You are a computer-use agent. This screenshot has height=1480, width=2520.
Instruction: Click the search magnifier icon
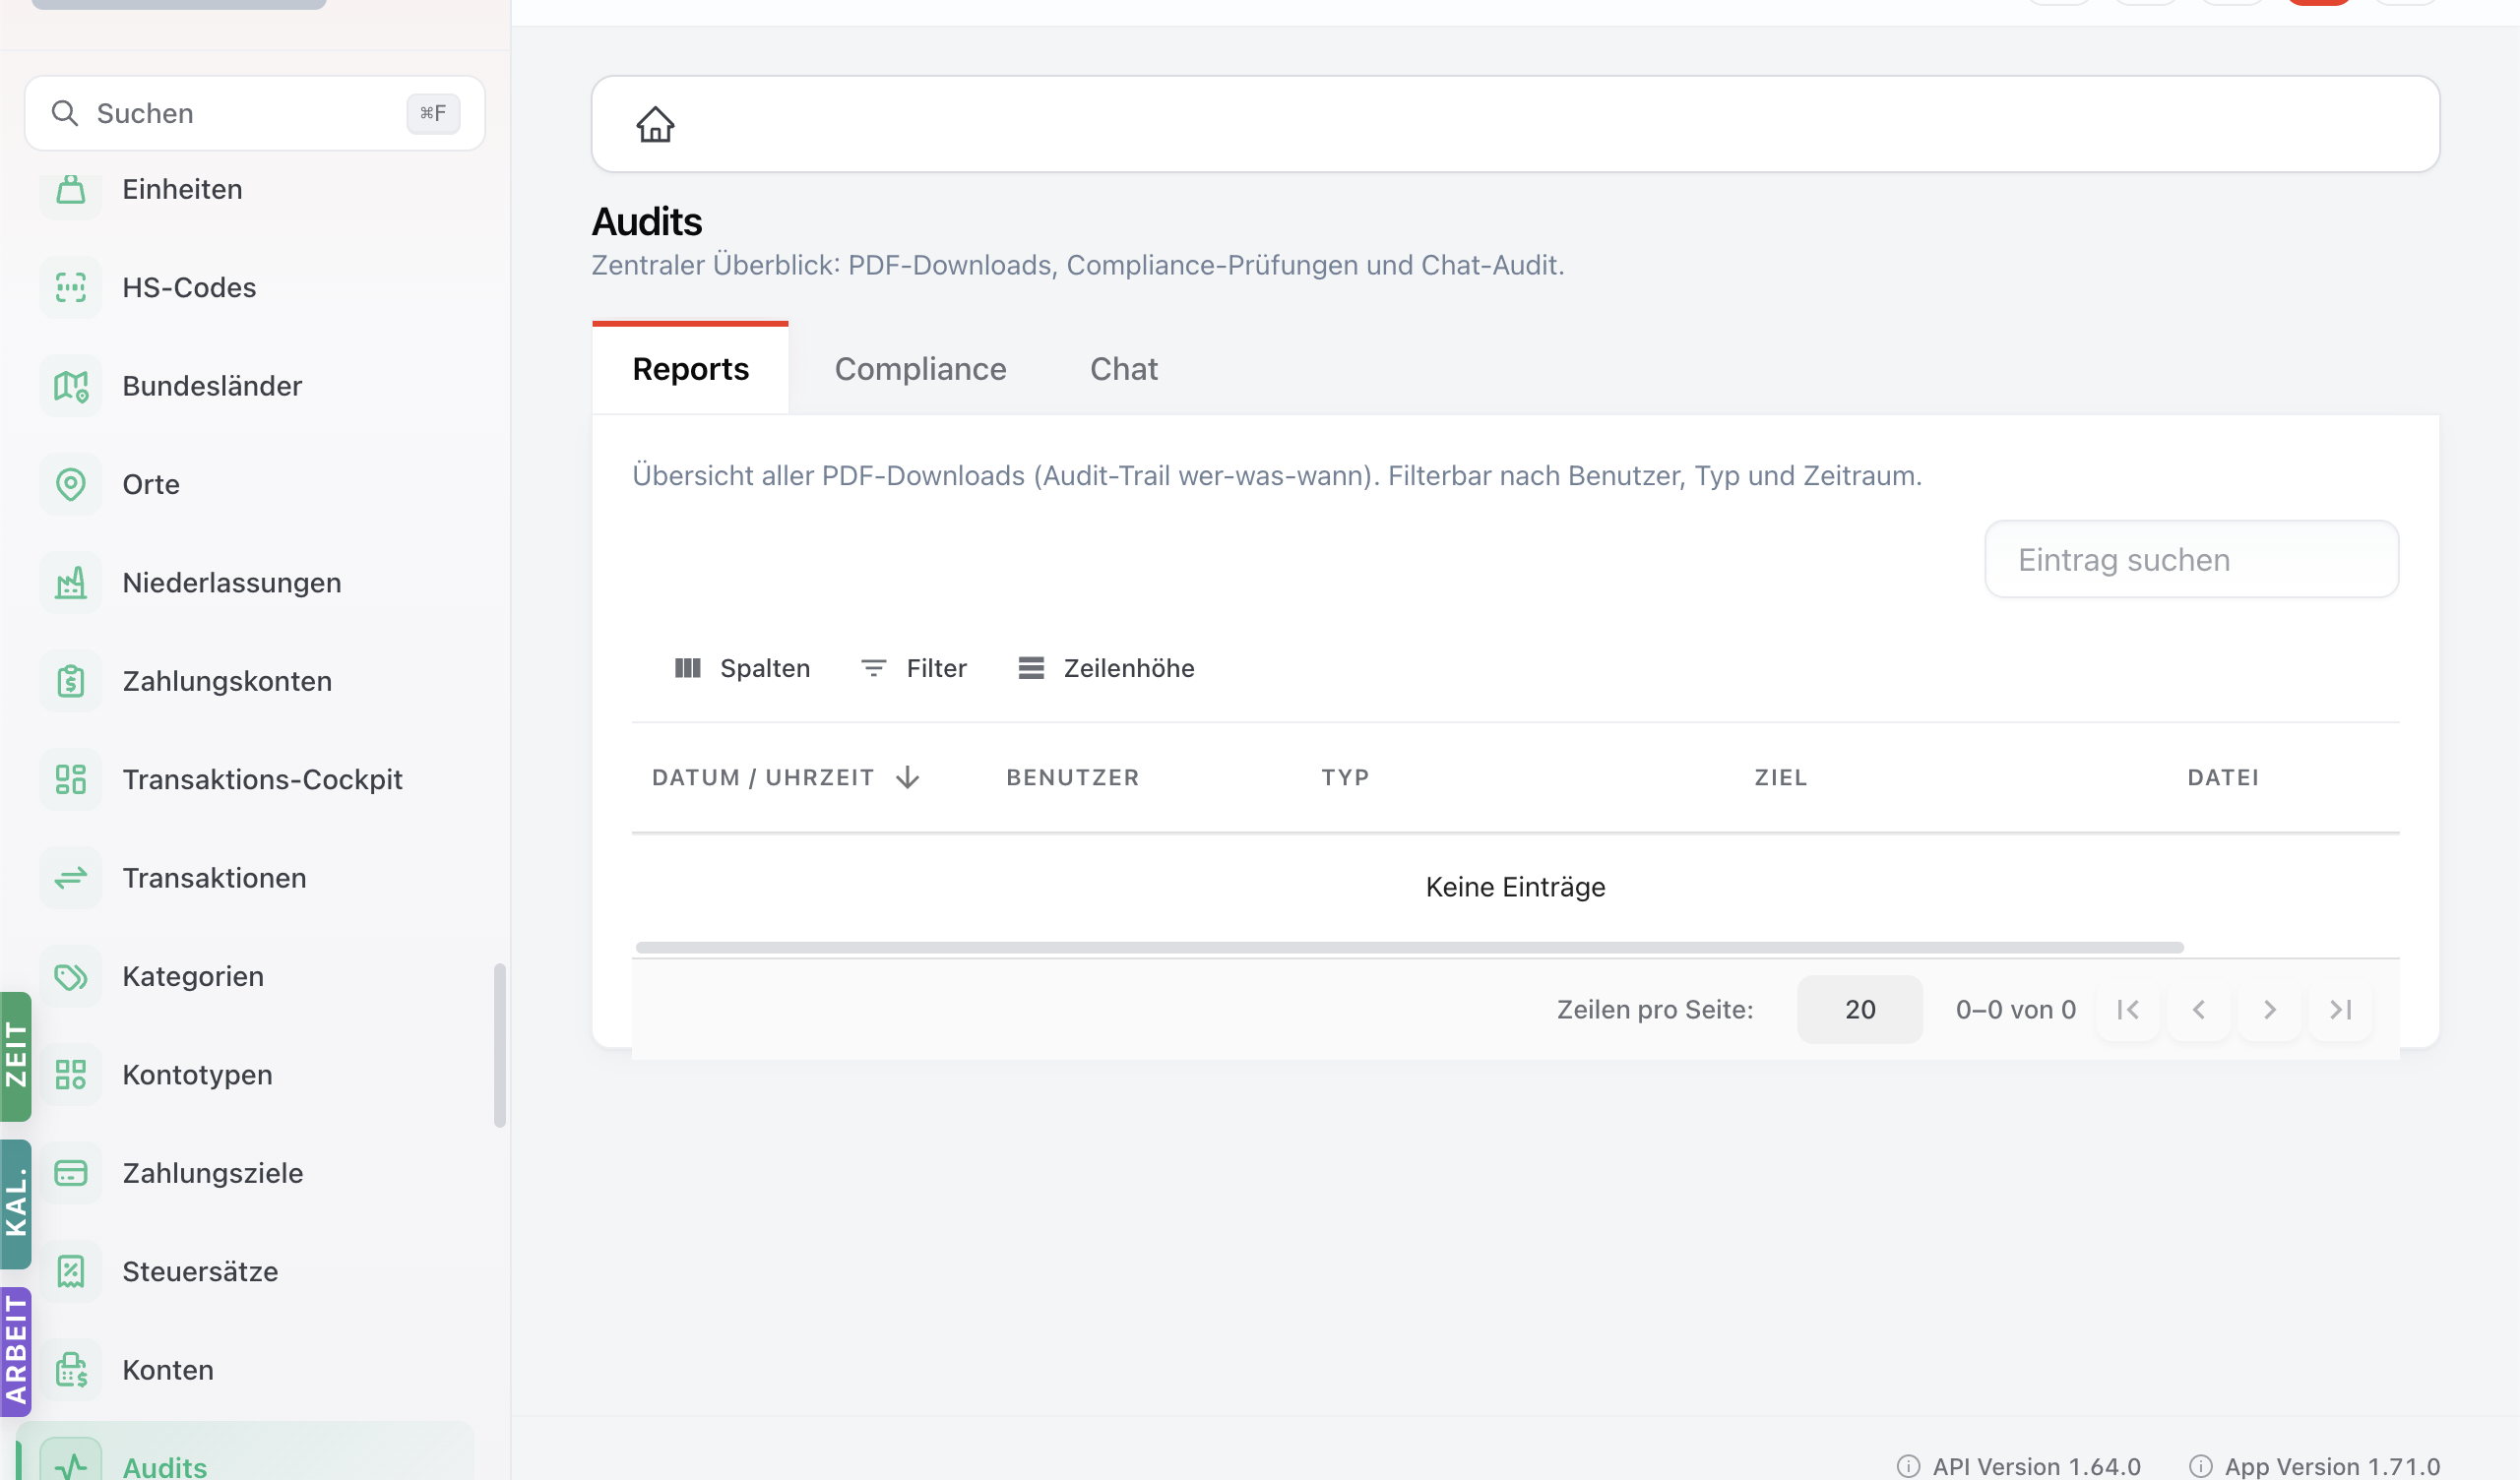[65, 113]
